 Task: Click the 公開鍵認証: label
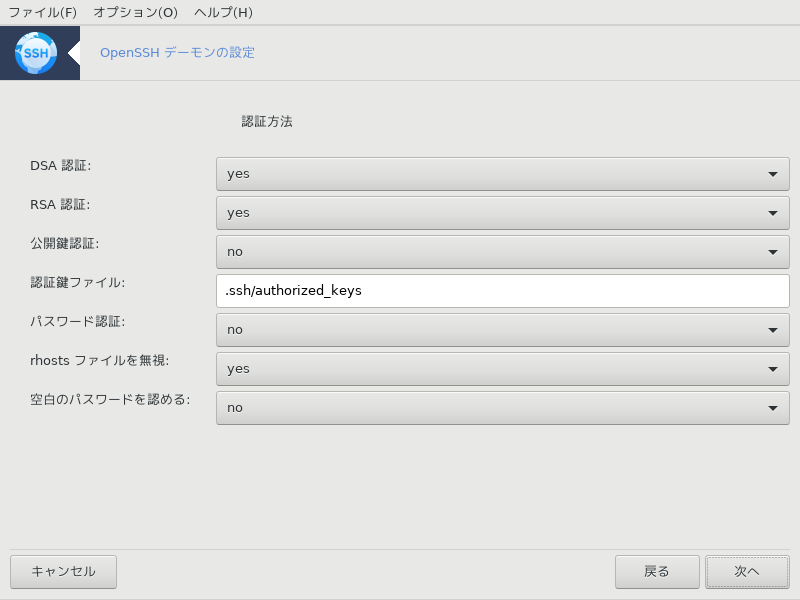65,243
